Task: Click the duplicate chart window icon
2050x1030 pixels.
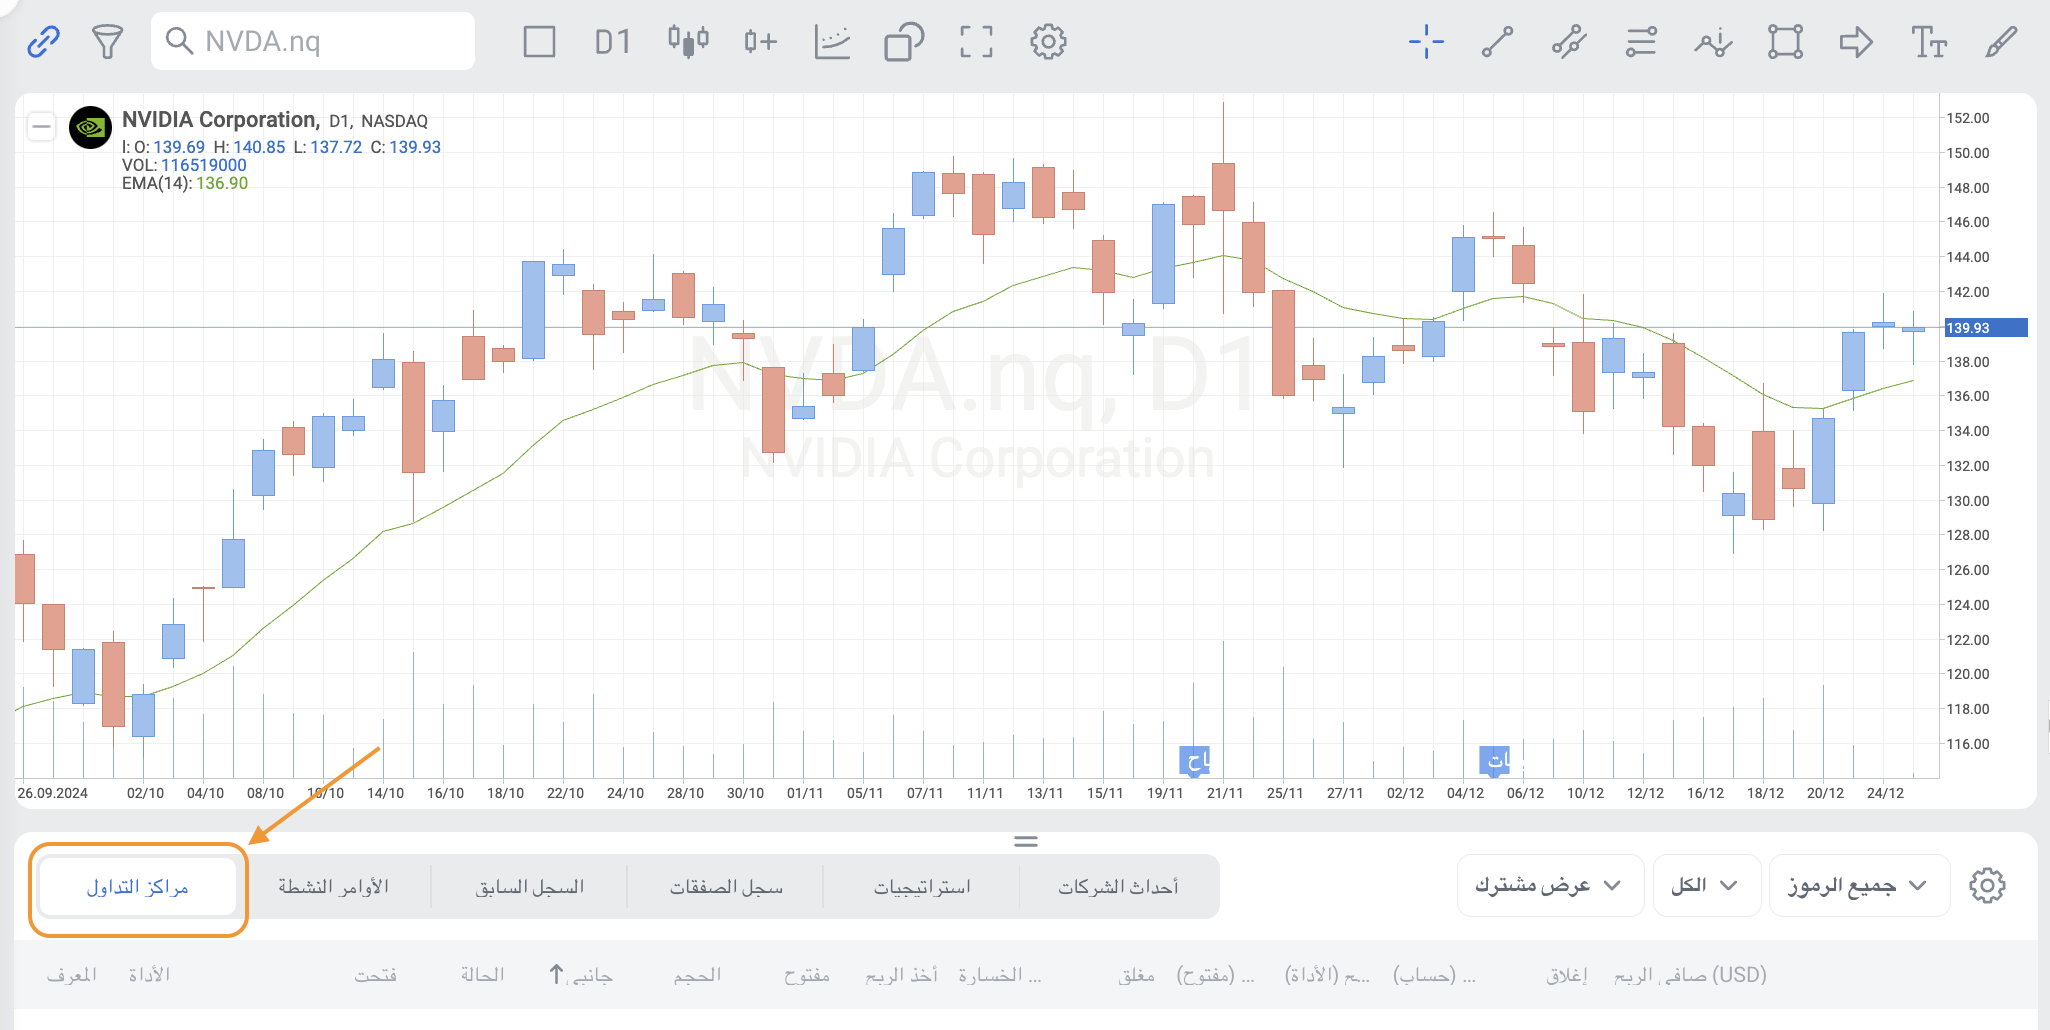Action: [x=904, y=42]
